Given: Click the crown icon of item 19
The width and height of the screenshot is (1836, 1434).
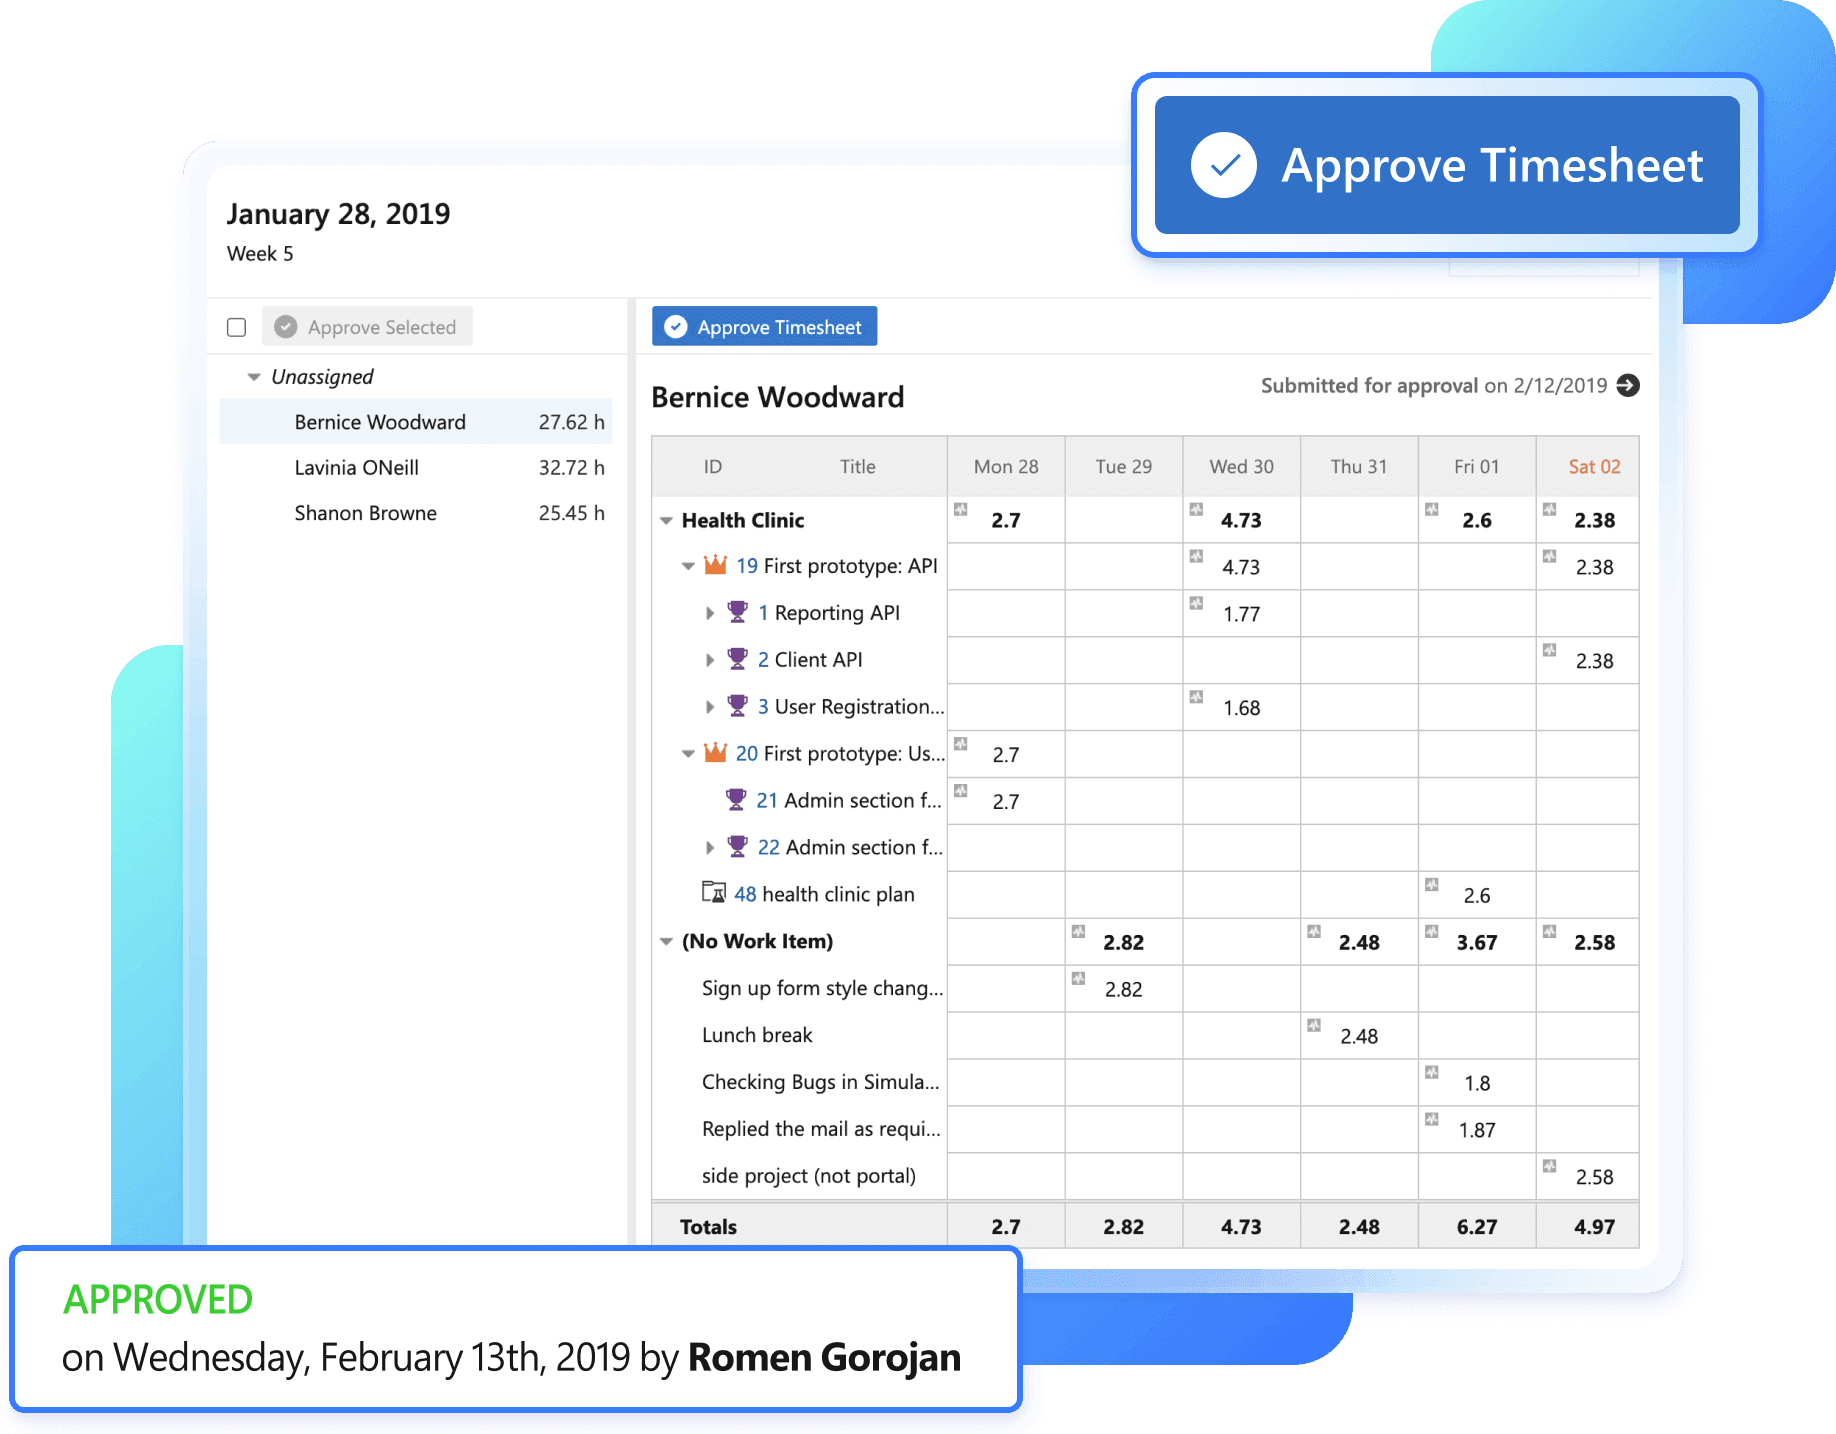Looking at the screenshot, I should (x=715, y=565).
